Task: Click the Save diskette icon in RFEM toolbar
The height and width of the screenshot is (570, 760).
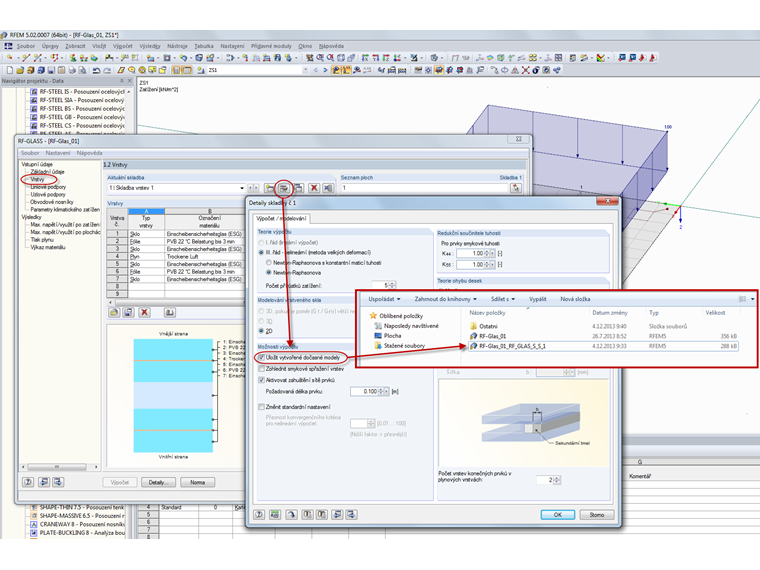Action: (x=51, y=70)
